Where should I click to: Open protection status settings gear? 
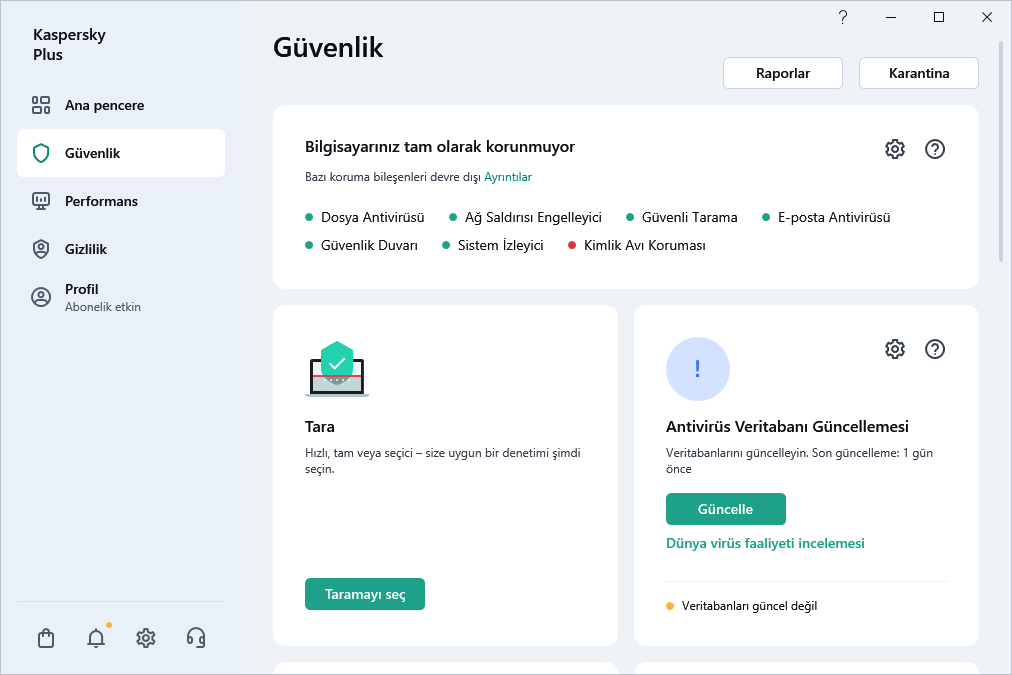coord(894,149)
